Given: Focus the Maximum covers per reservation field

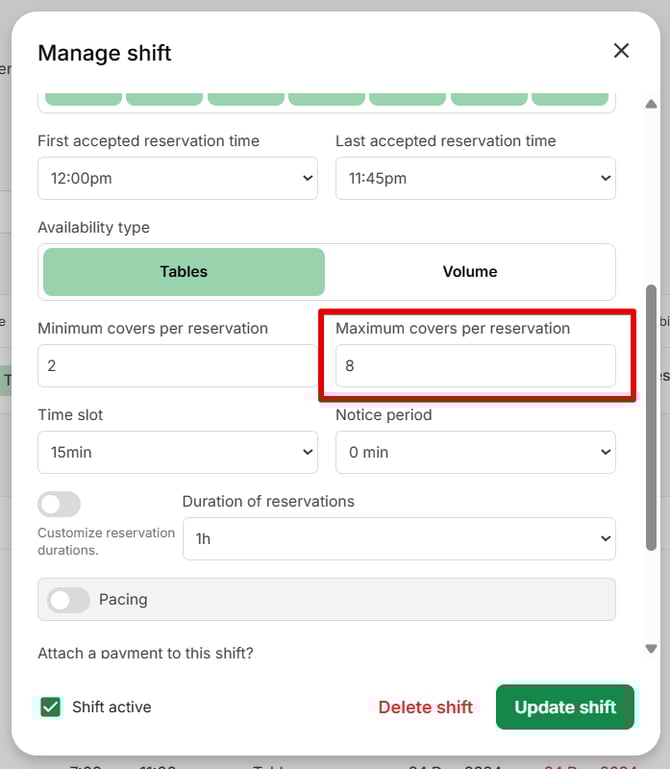Looking at the screenshot, I should coord(475,366).
